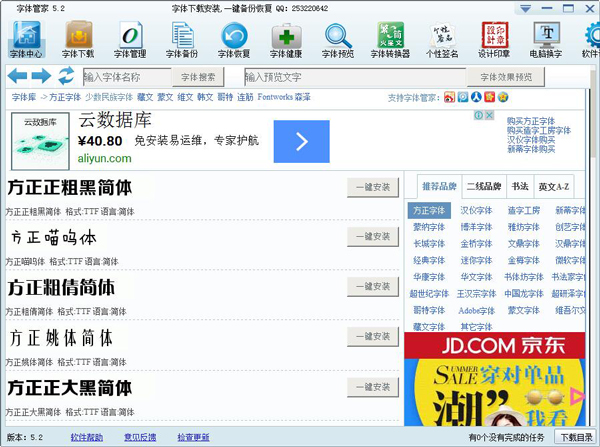This screenshot has width=600, height=447.
Task: Open the 购买方正字体 link
Action: point(531,121)
